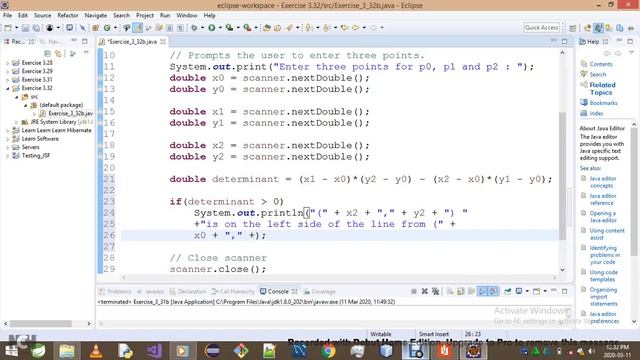Open the Run button dropdown arrow
This screenshot has width=640, height=360.
coord(220,28)
